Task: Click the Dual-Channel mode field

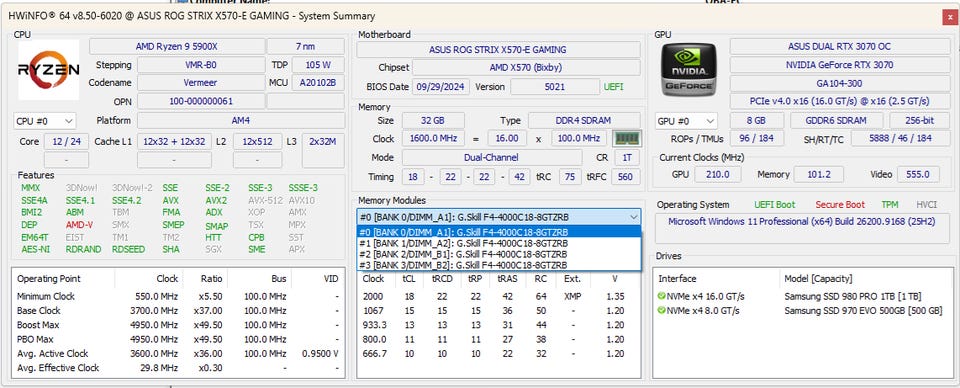Action: coord(491,157)
